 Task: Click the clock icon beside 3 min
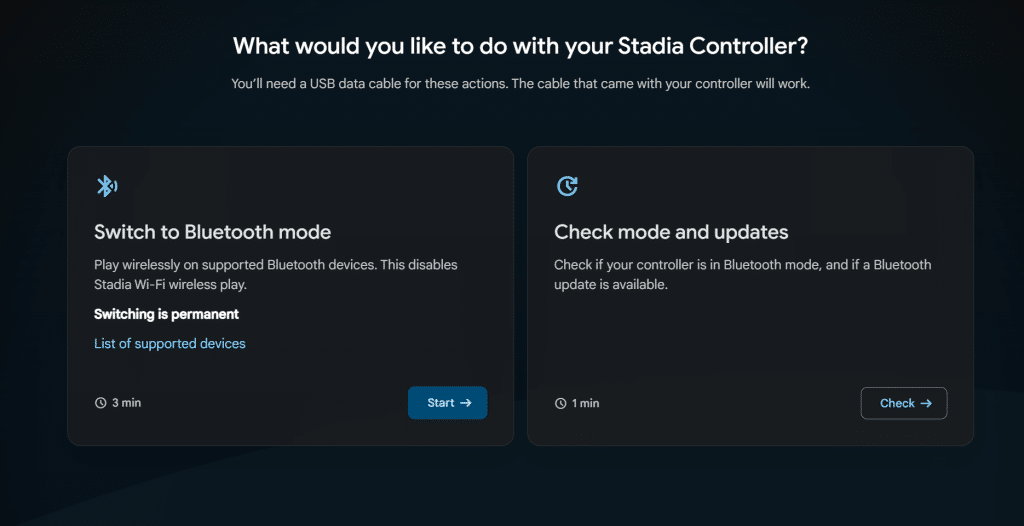click(100, 403)
